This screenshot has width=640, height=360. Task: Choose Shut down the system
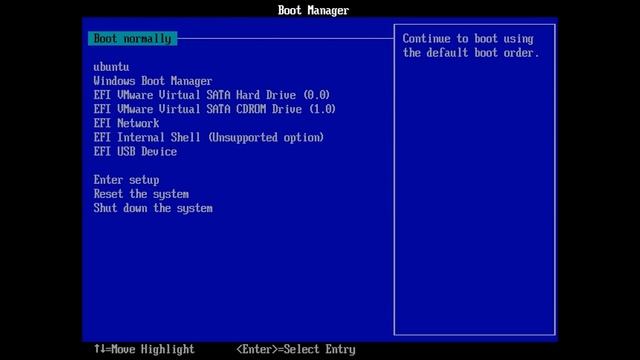(x=153, y=208)
